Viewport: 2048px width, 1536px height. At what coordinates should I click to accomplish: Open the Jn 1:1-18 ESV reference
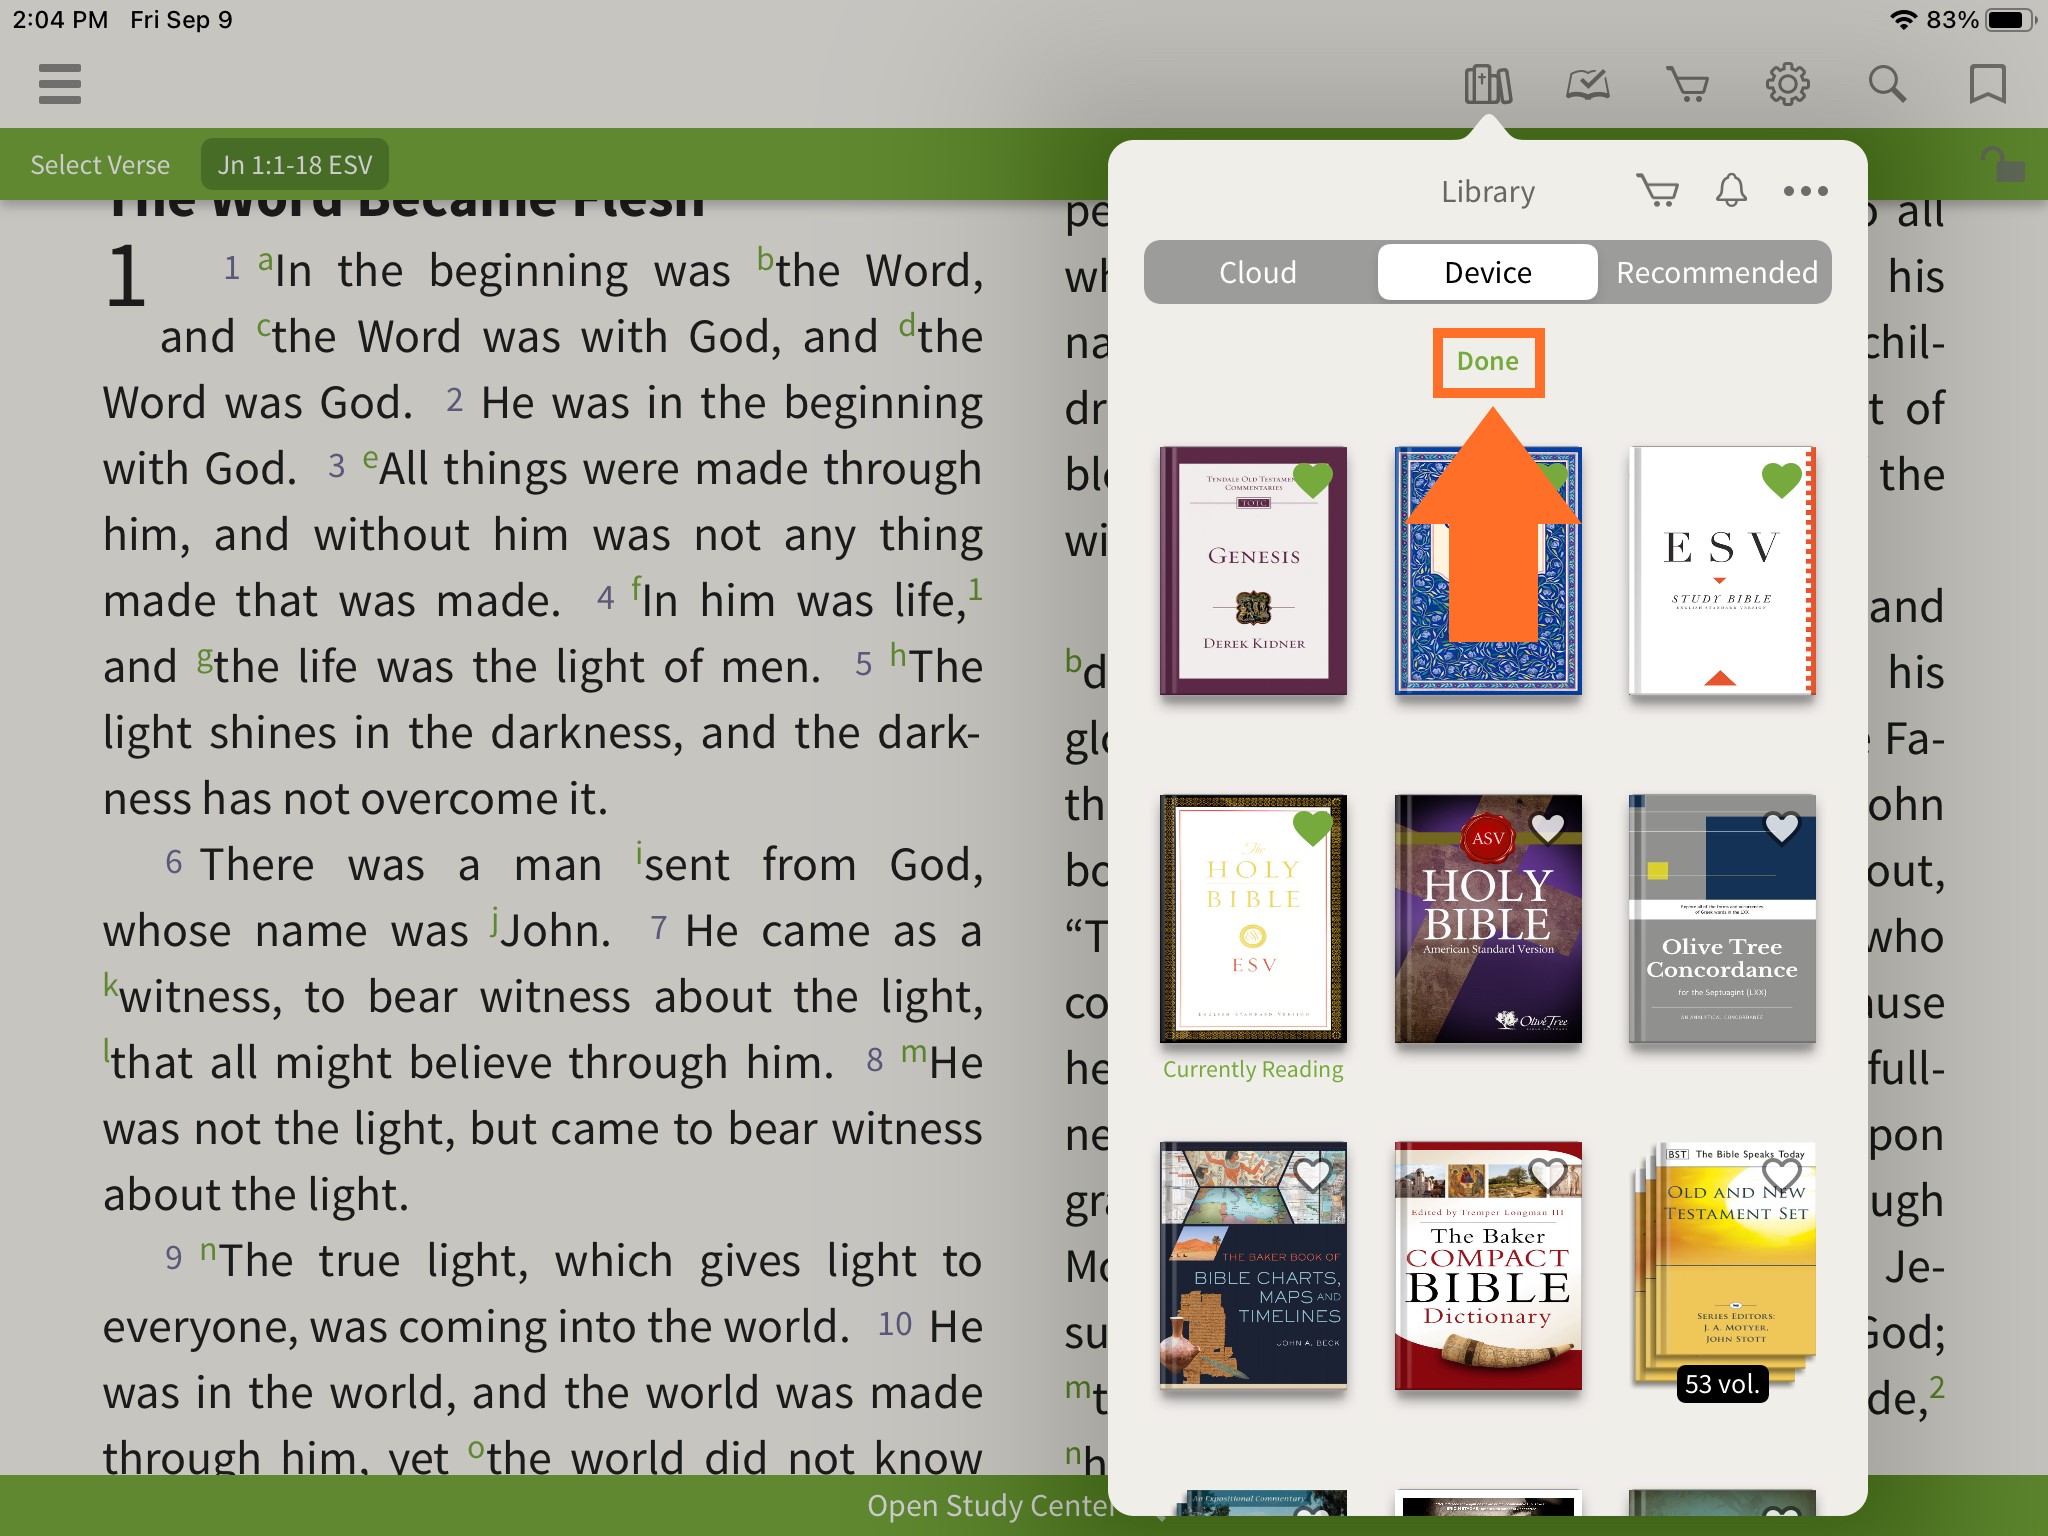[295, 165]
